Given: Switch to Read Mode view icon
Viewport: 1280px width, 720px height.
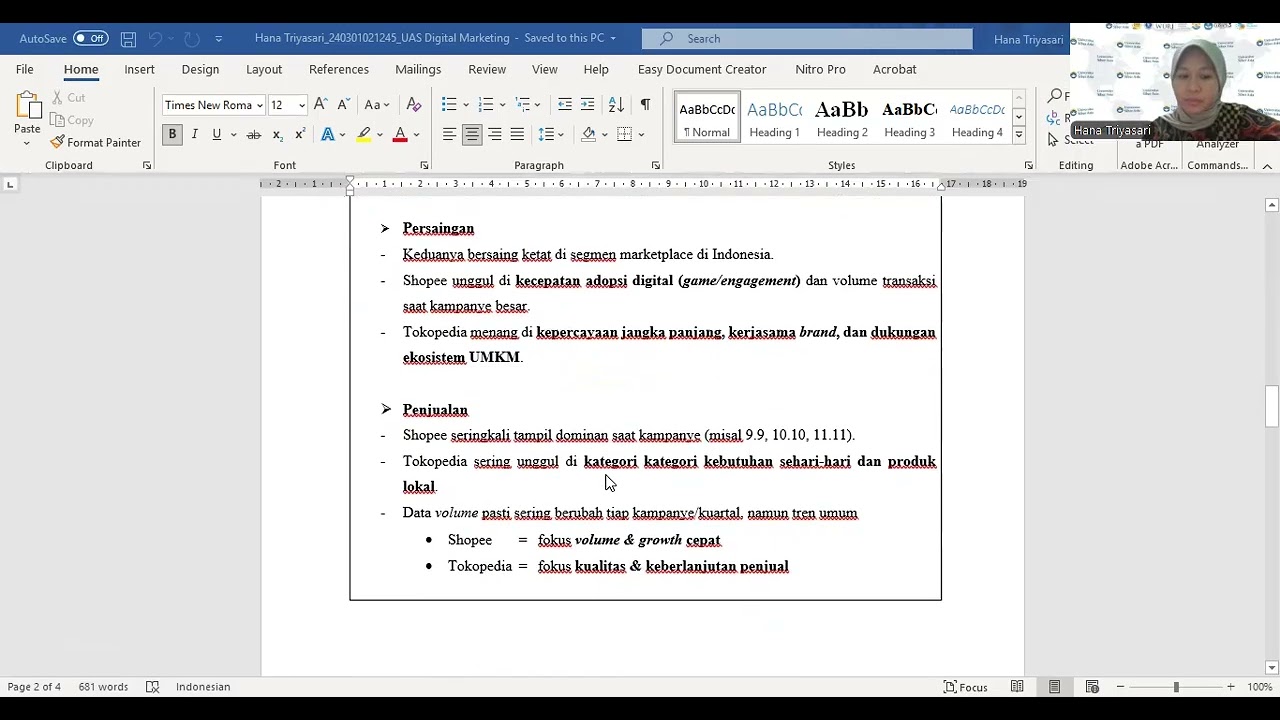Looking at the screenshot, I should (x=1017, y=687).
